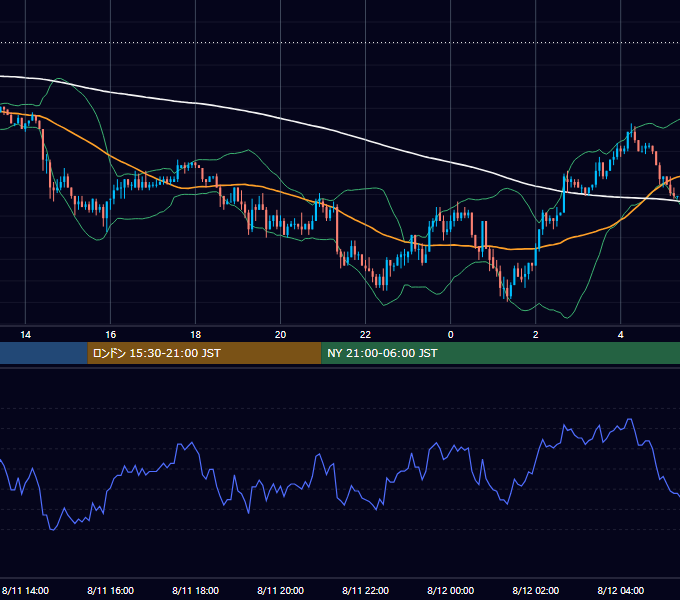Click the 8/12 04:00 timestamp label
The height and width of the screenshot is (600, 680).
pos(621,590)
